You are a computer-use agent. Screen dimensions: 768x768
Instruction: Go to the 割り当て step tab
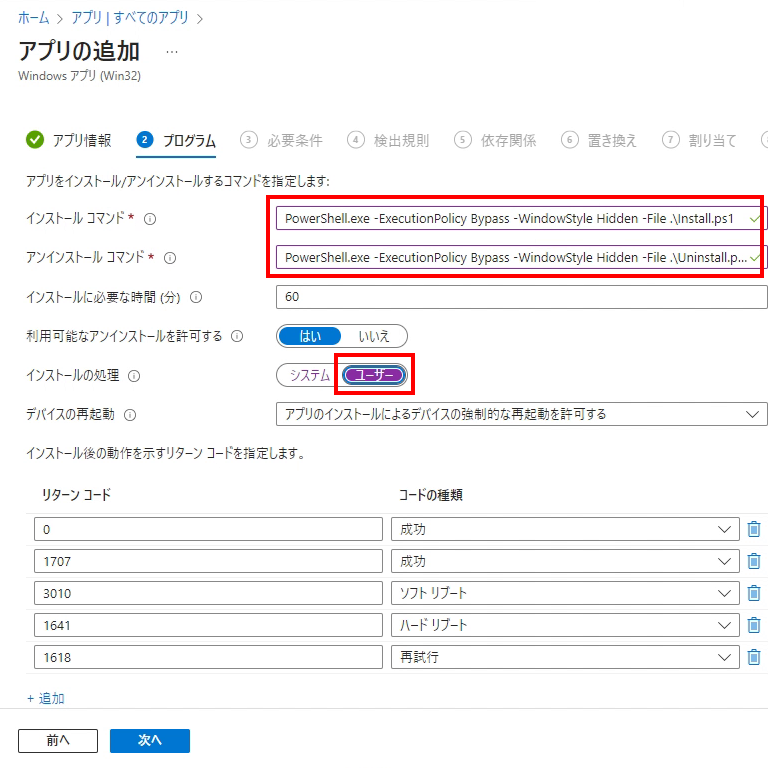699,141
